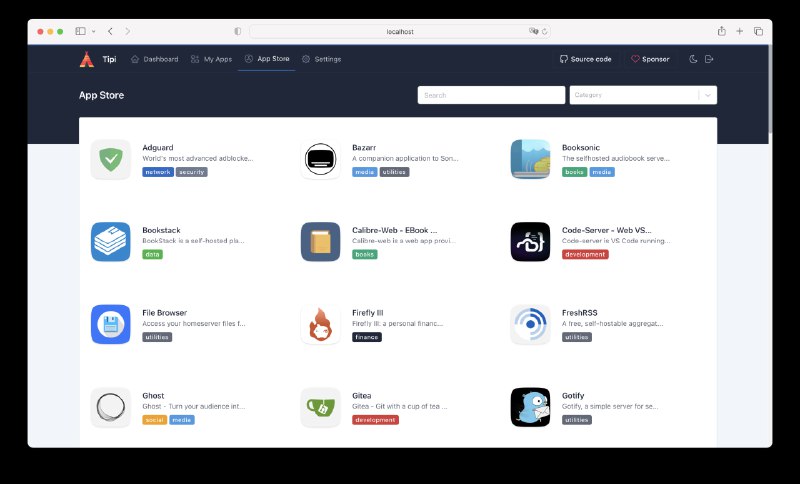Viewport: 800px width, 484px height.
Task: Click the app Search input field
Action: (x=491, y=95)
